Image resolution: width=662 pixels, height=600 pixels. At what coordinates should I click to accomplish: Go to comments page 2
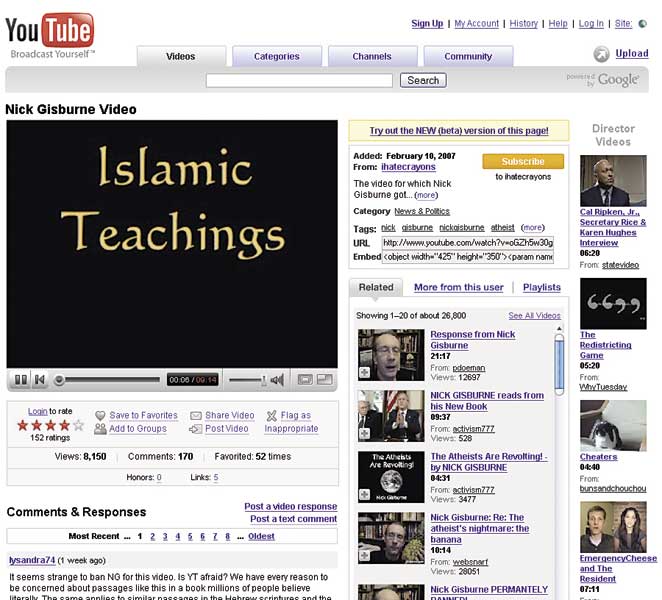click(152, 536)
